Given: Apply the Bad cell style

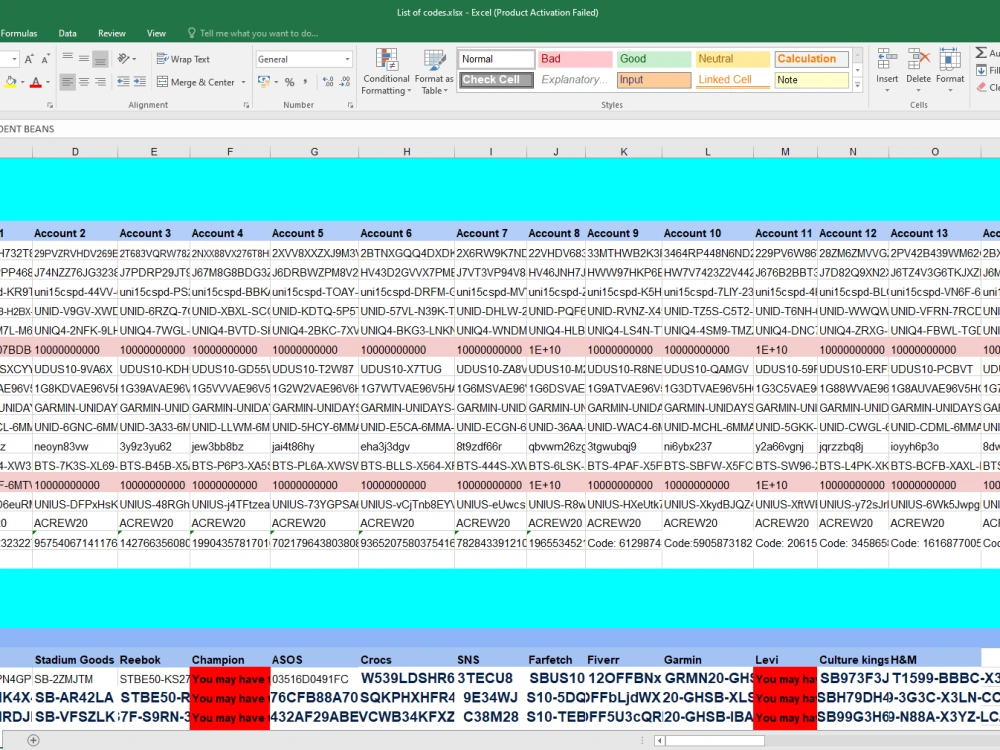Looking at the screenshot, I should (x=575, y=59).
